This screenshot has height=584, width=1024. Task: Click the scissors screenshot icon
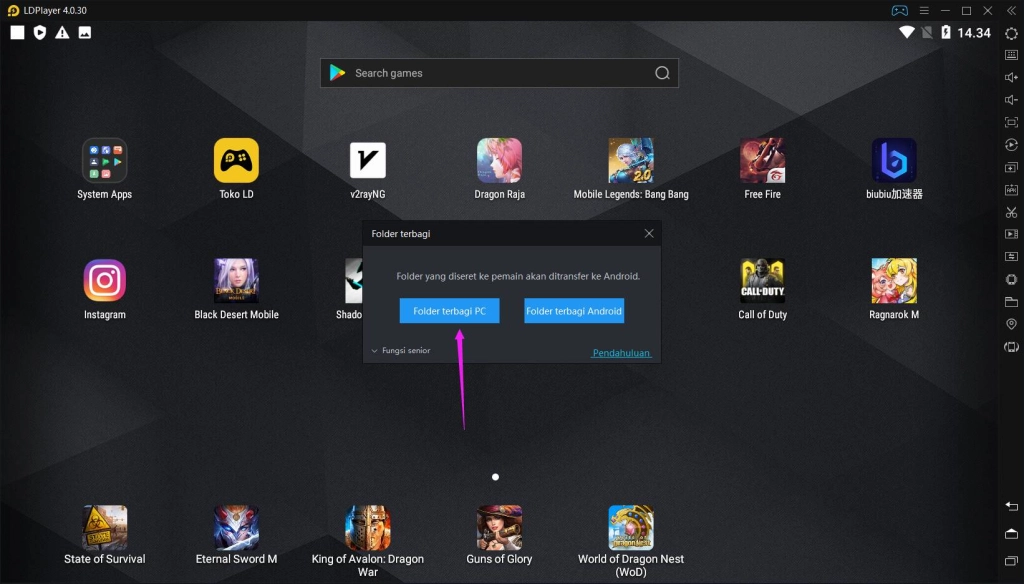1011,212
